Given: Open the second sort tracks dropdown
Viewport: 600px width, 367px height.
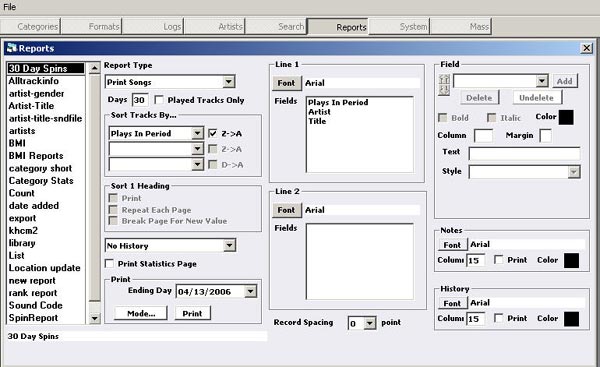Looking at the screenshot, I should (x=197, y=149).
